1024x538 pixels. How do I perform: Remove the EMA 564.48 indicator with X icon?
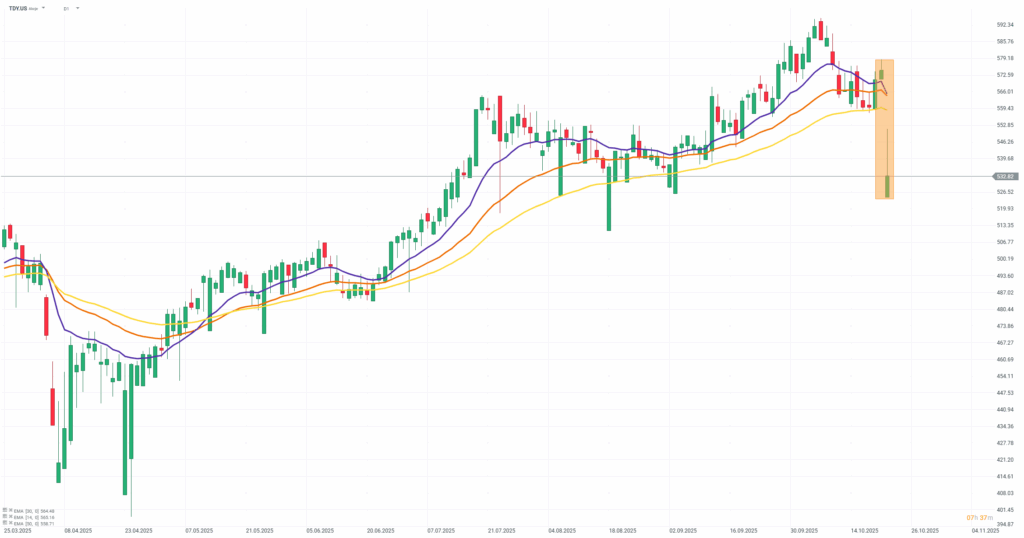point(11,510)
